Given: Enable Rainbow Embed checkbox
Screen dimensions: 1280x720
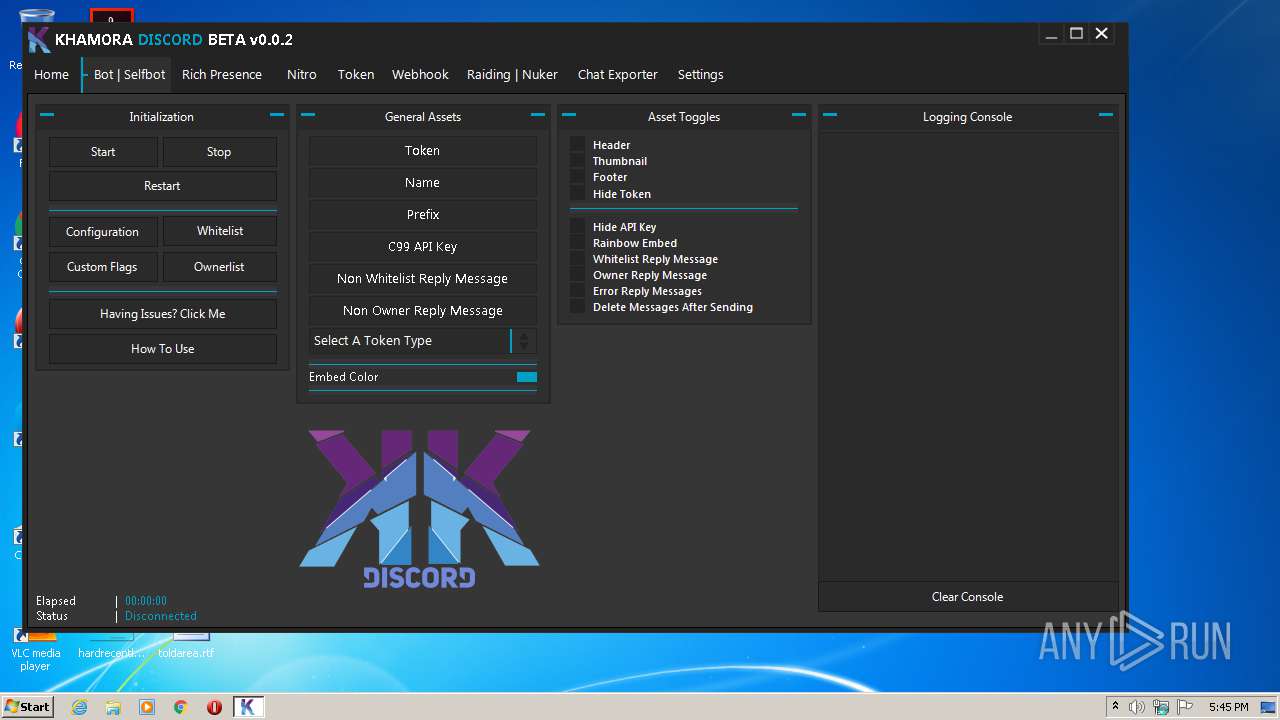Looking at the screenshot, I should [x=577, y=243].
